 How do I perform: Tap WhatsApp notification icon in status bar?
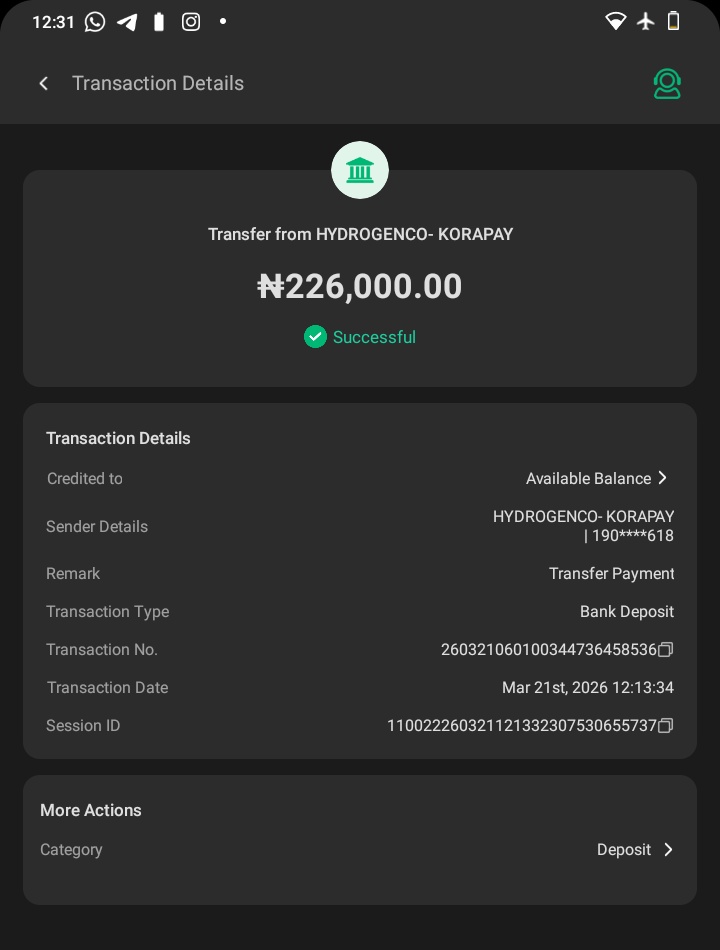click(x=95, y=22)
